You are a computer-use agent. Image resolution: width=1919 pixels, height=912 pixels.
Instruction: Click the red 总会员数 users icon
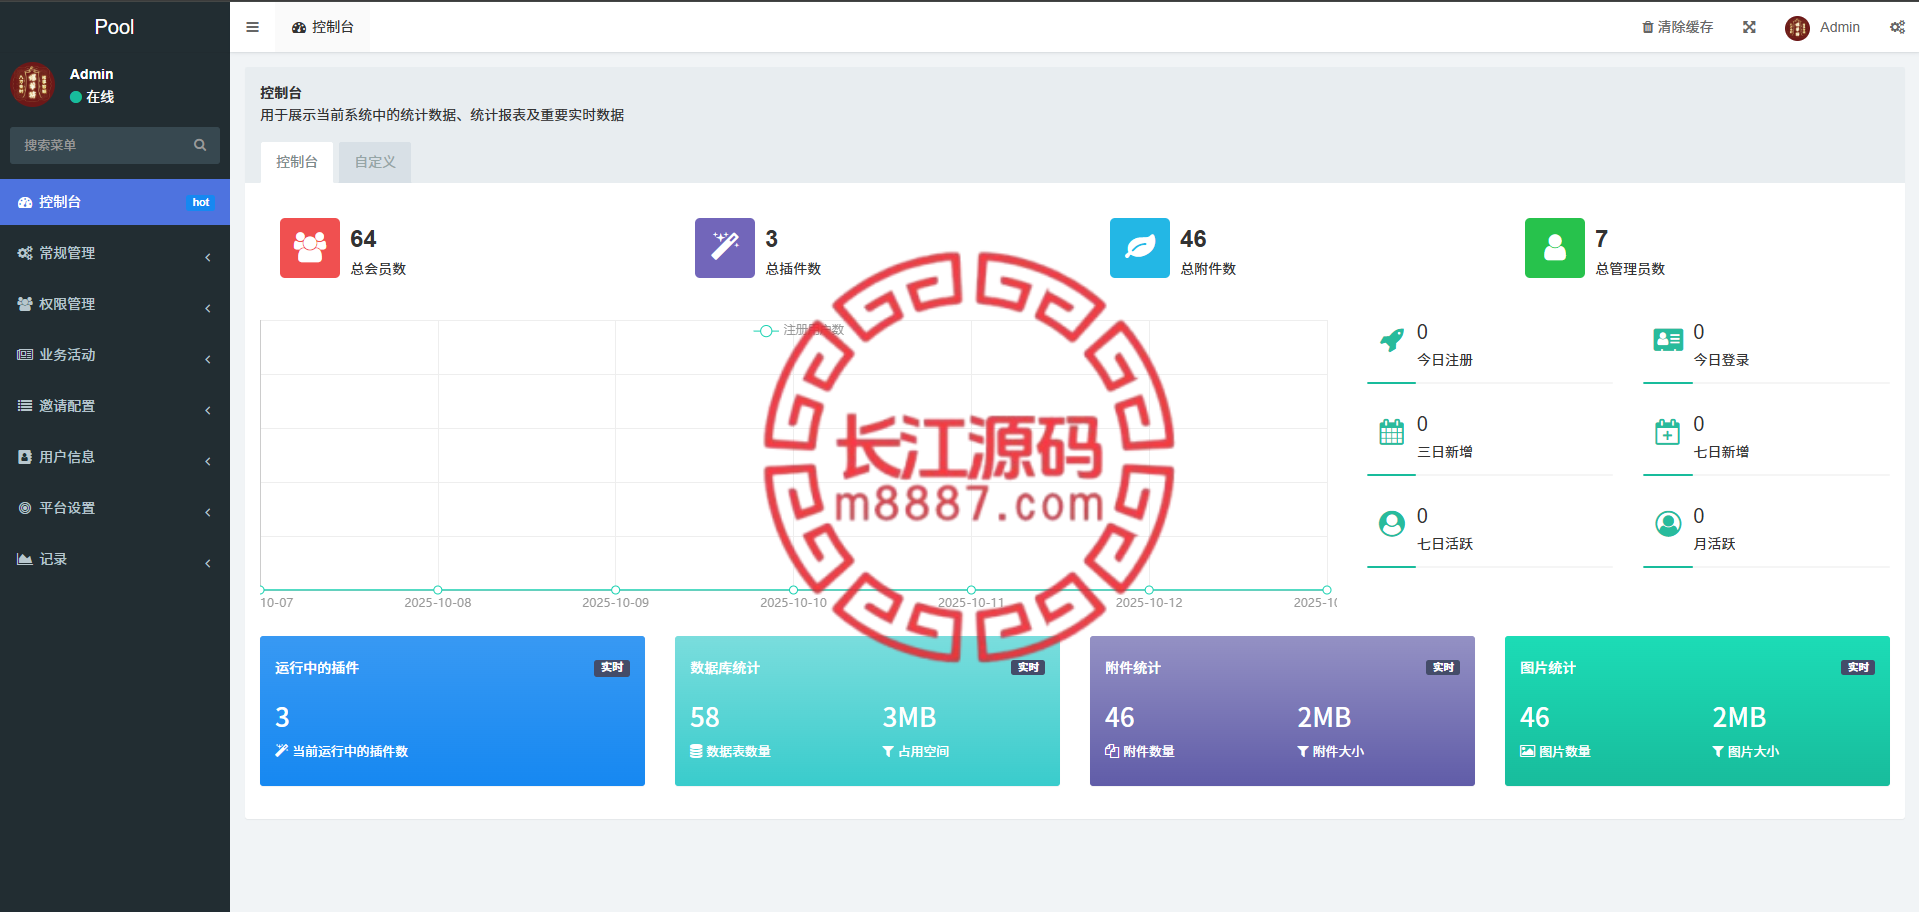[x=310, y=248]
